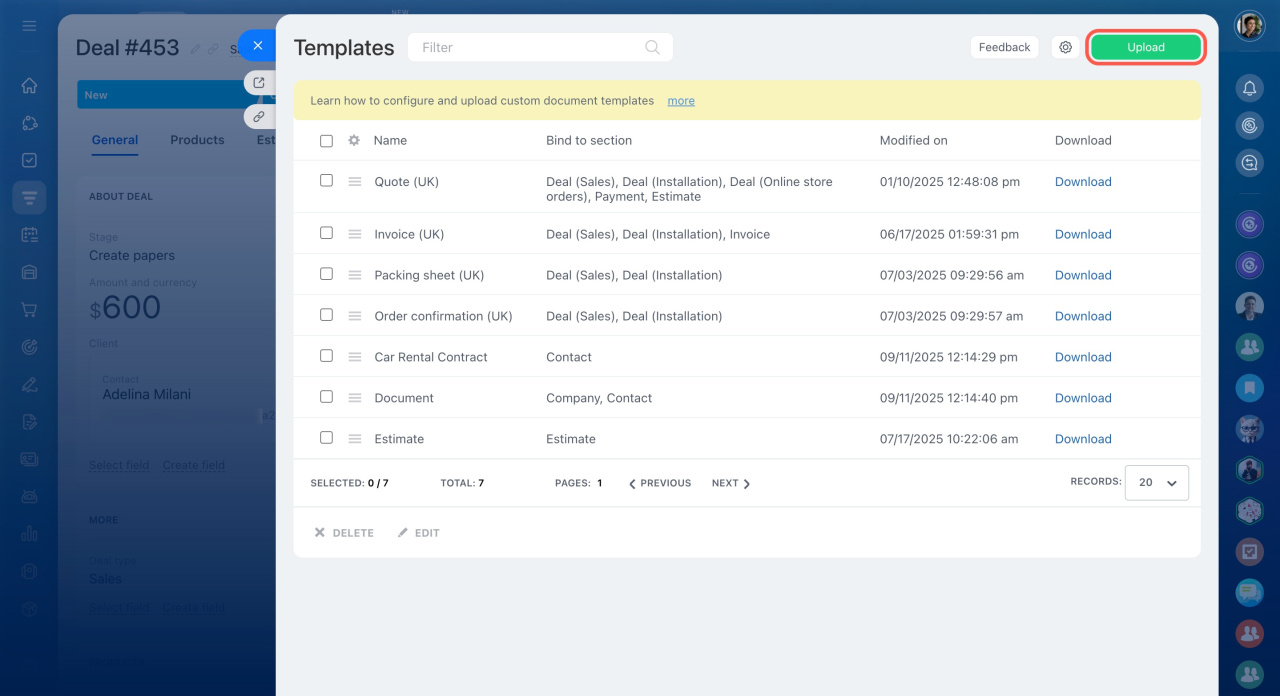Toggle the select-all checkbox in header
Screen dimensions: 1280x696
(326, 141)
